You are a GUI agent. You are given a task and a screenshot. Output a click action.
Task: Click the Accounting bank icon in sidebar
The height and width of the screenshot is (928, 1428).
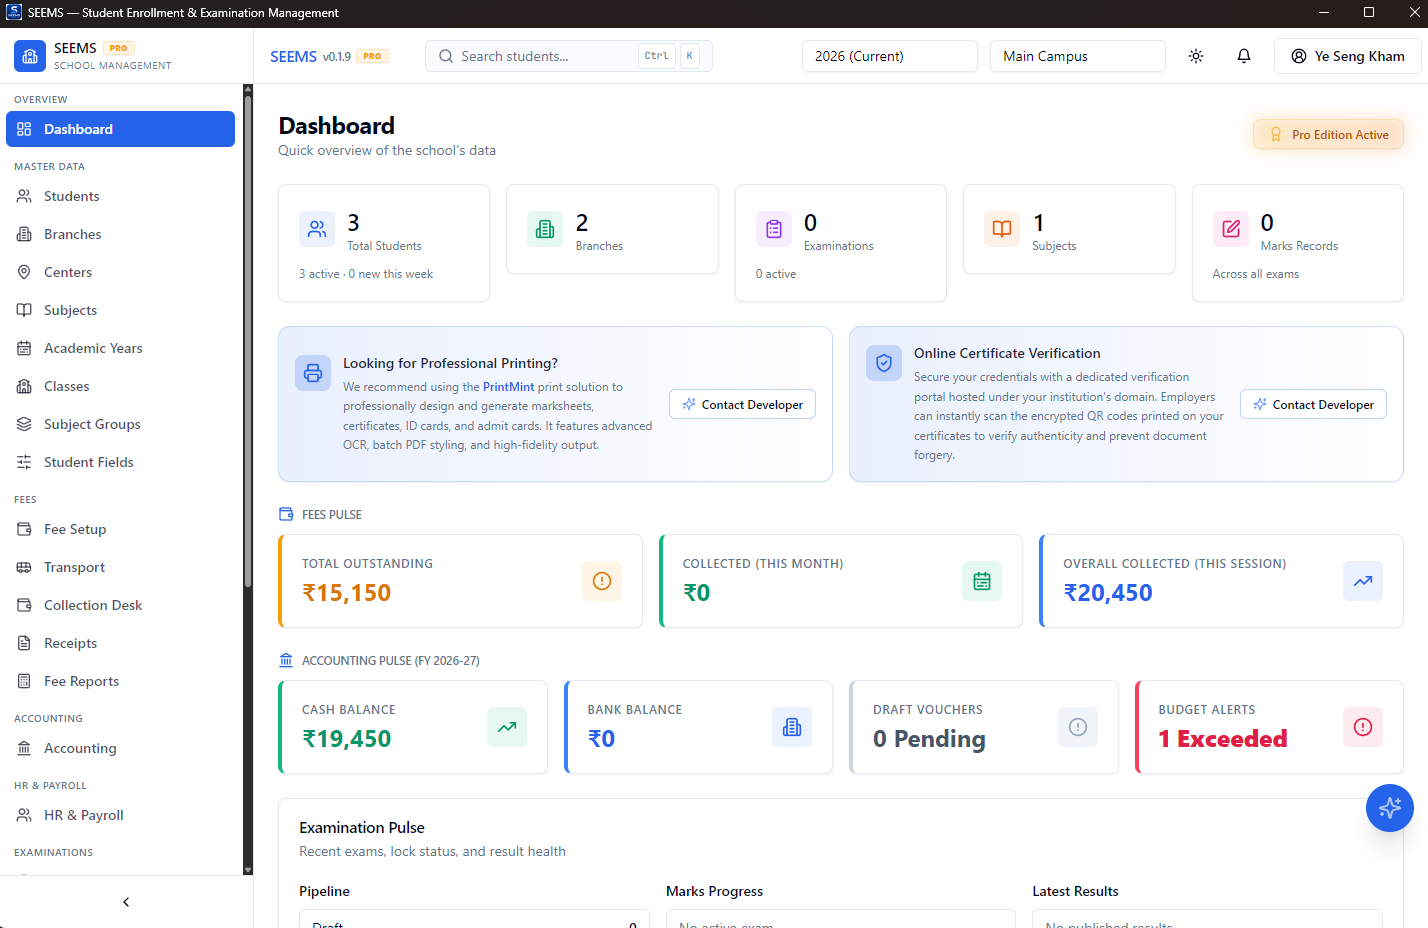pos(24,748)
